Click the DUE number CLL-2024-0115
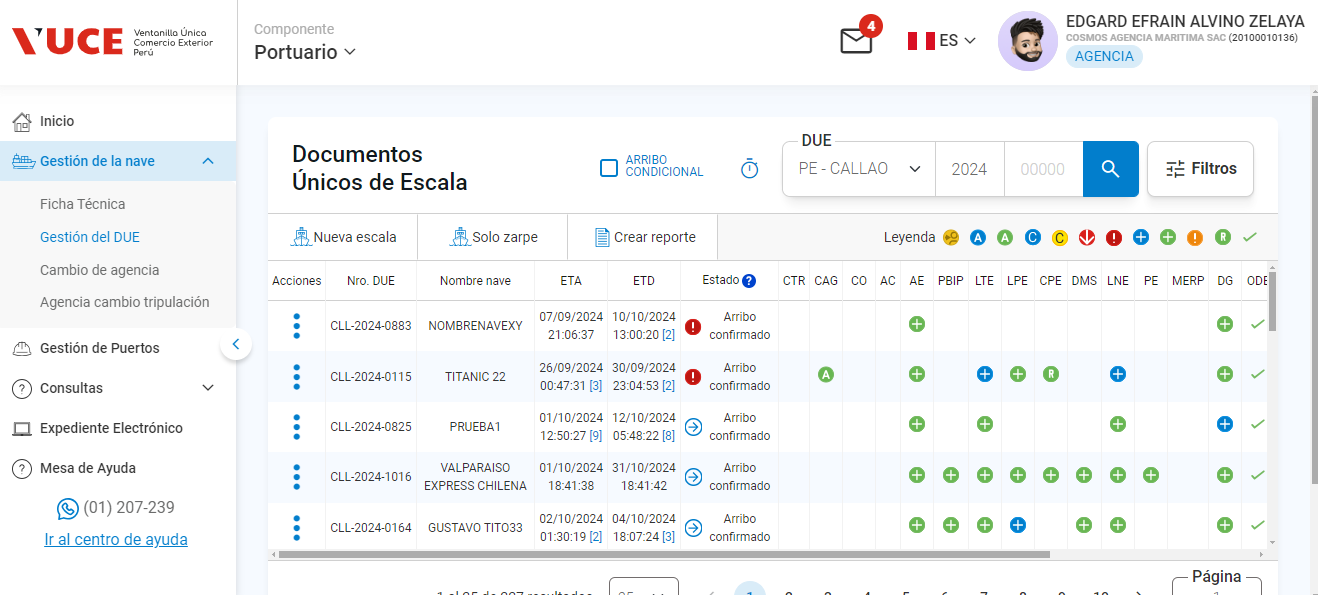This screenshot has width=1318, height=595. pyautogui.click(x=371, y=377)
